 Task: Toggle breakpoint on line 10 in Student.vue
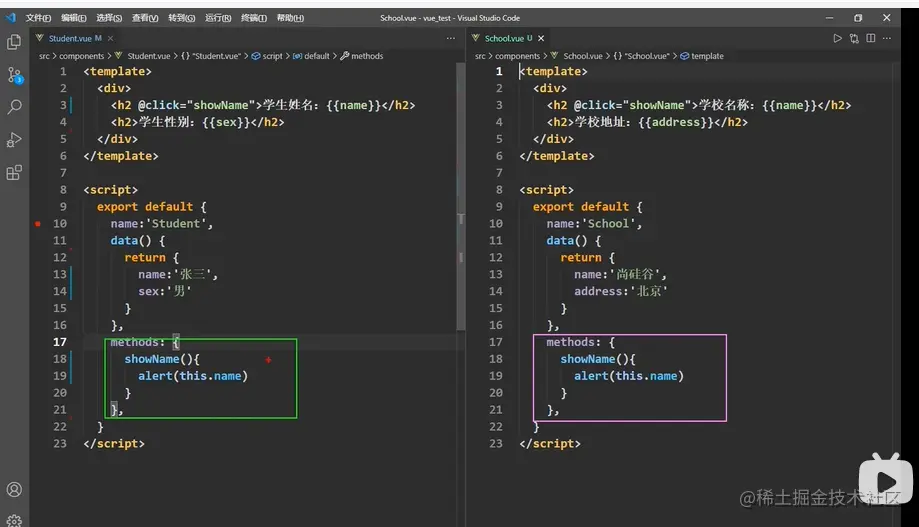coord(38,223)
